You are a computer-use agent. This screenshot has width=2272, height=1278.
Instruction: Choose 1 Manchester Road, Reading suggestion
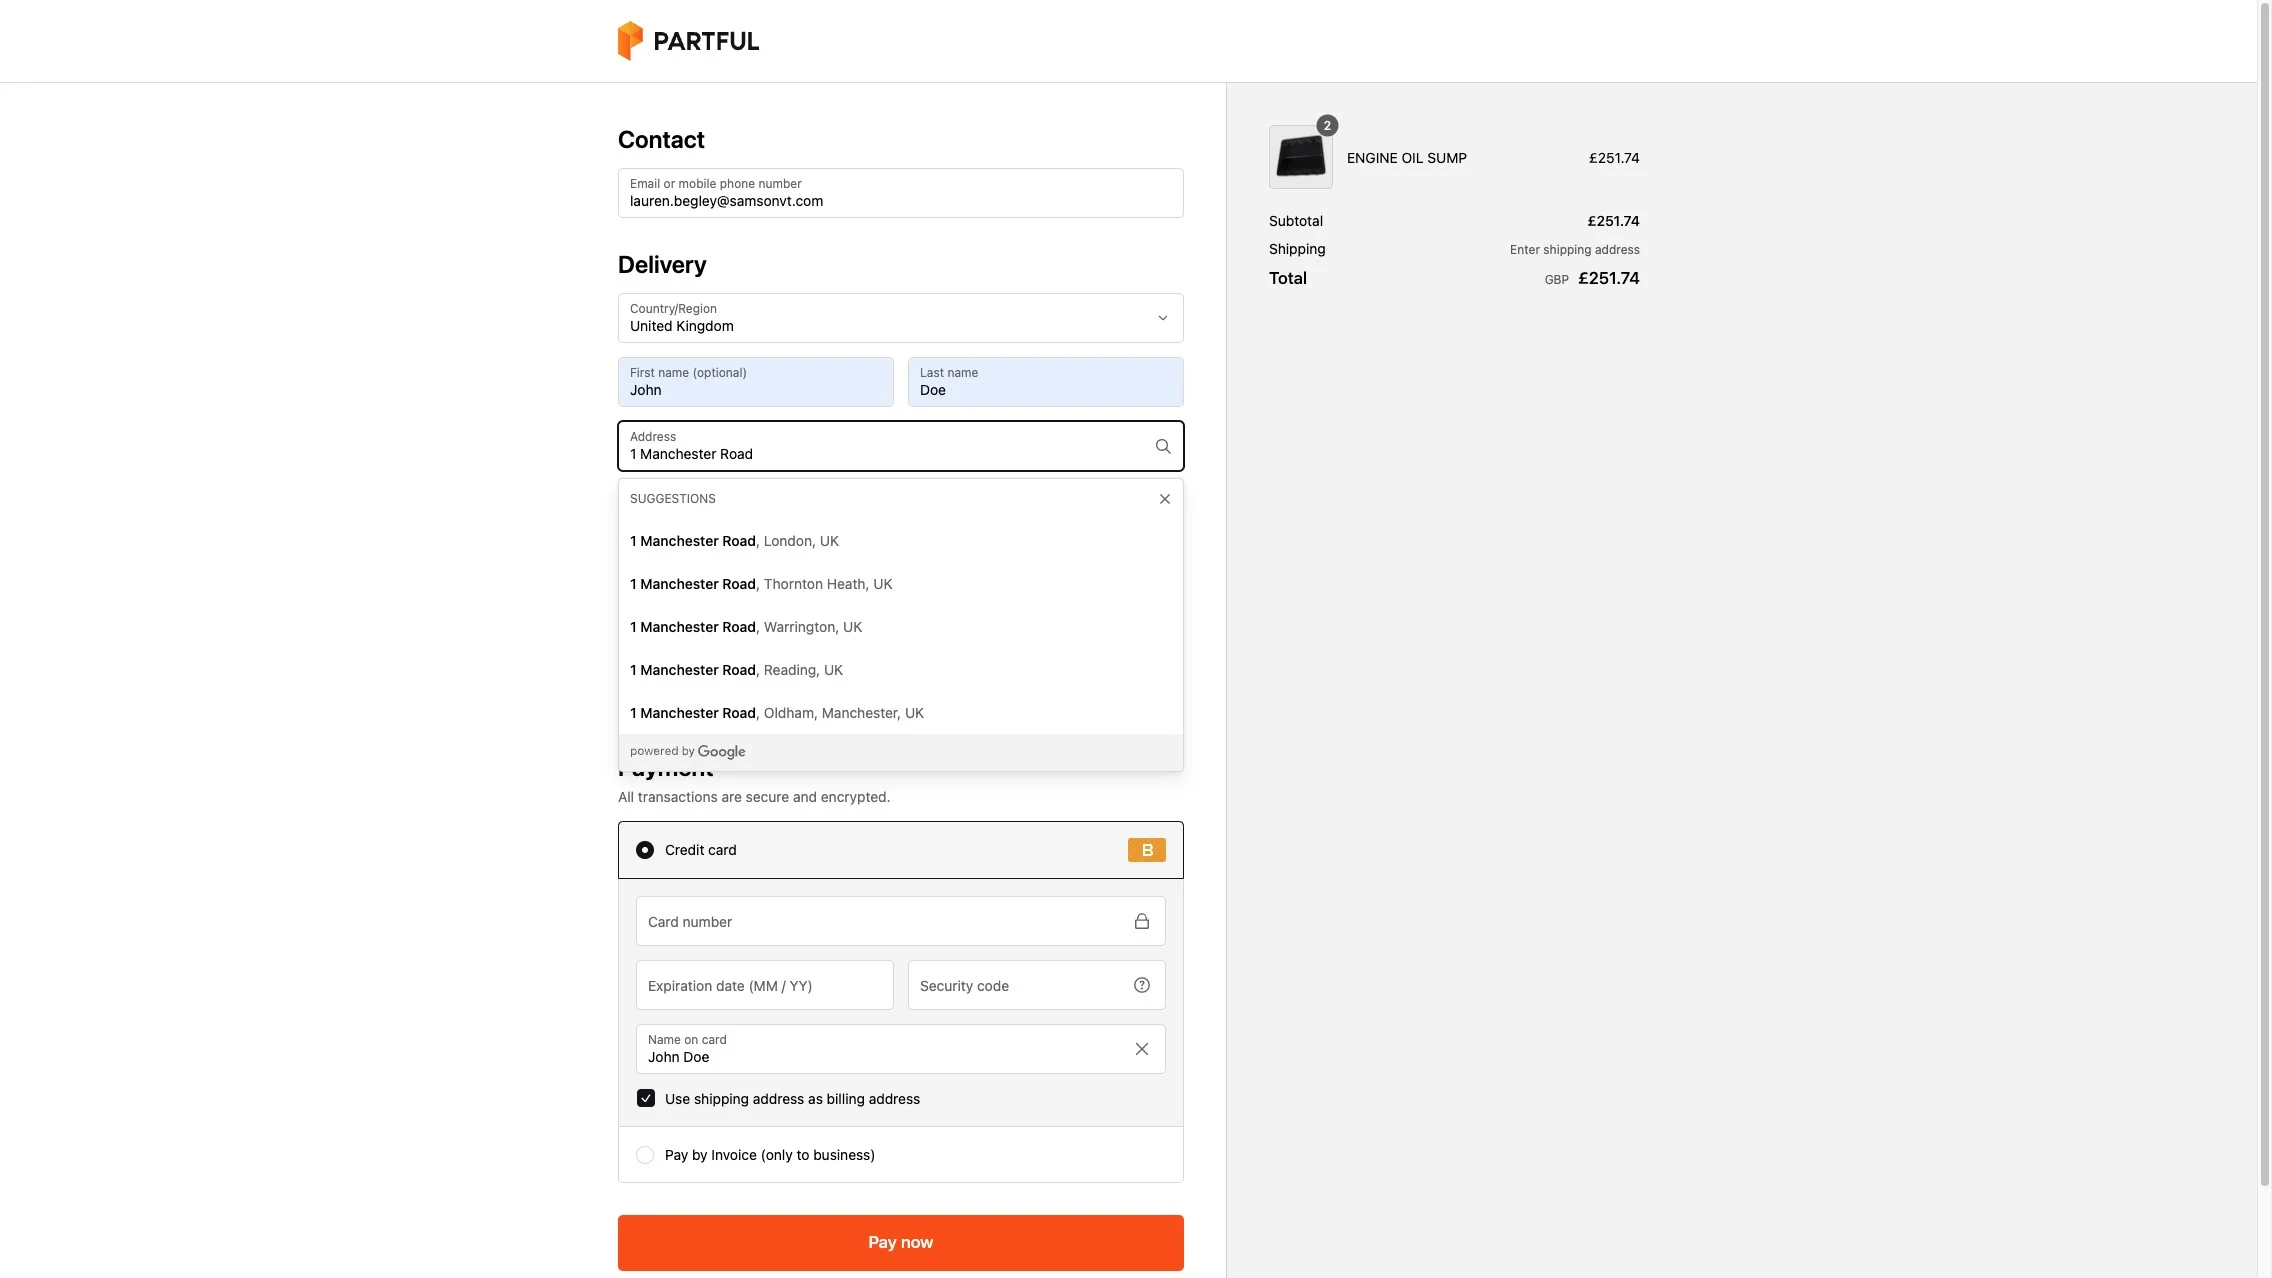click(x=900, y=670)
